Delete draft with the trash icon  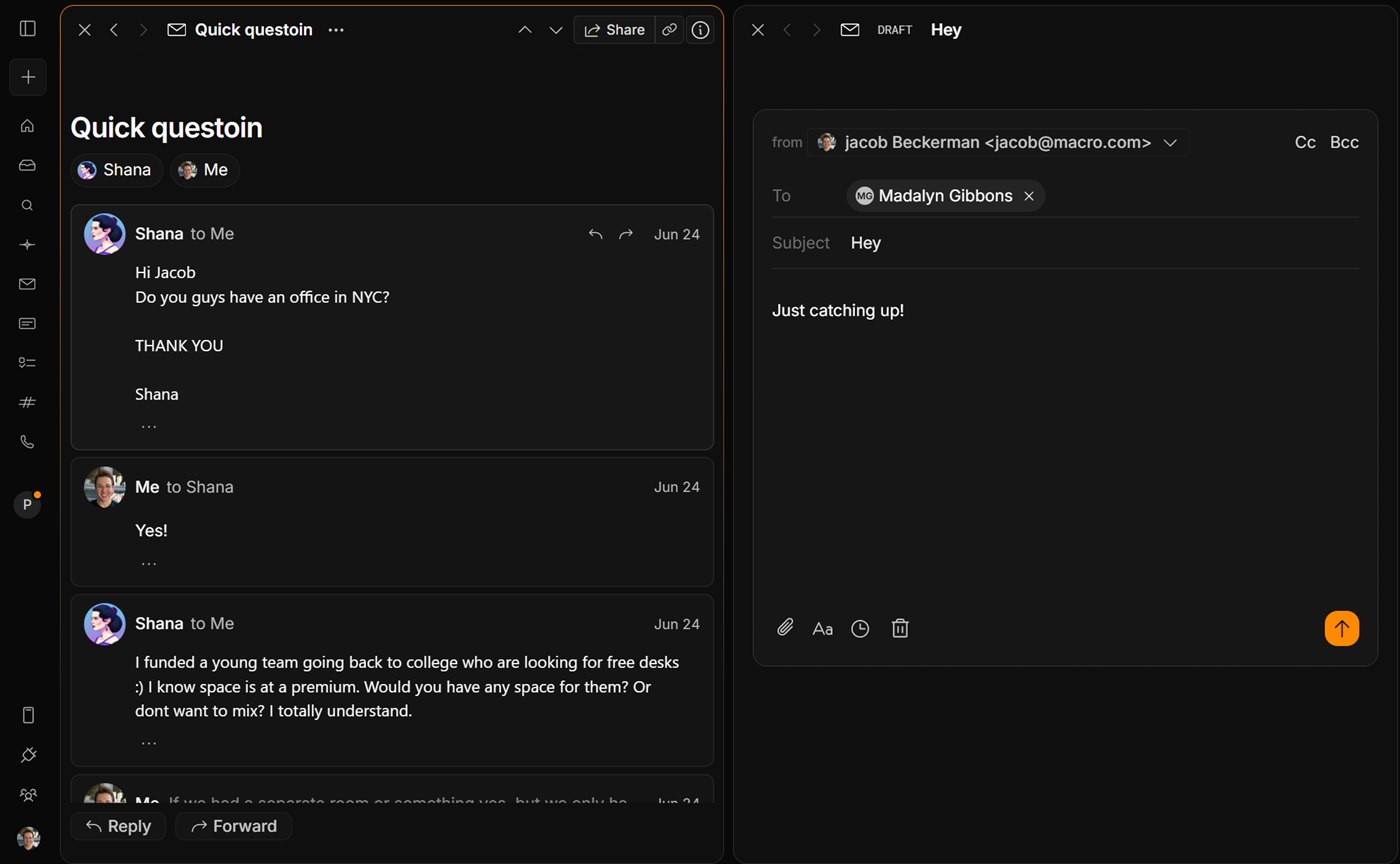pyautogui.click(x=900, y=628)
